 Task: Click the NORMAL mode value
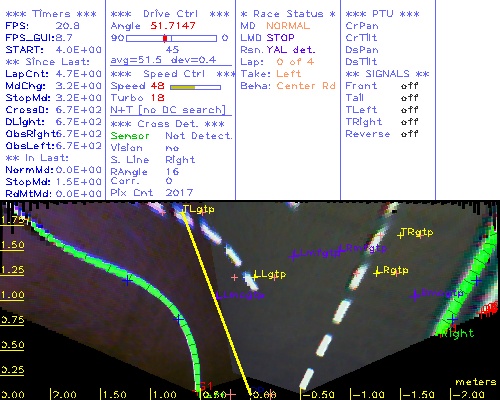pos(288,26)
